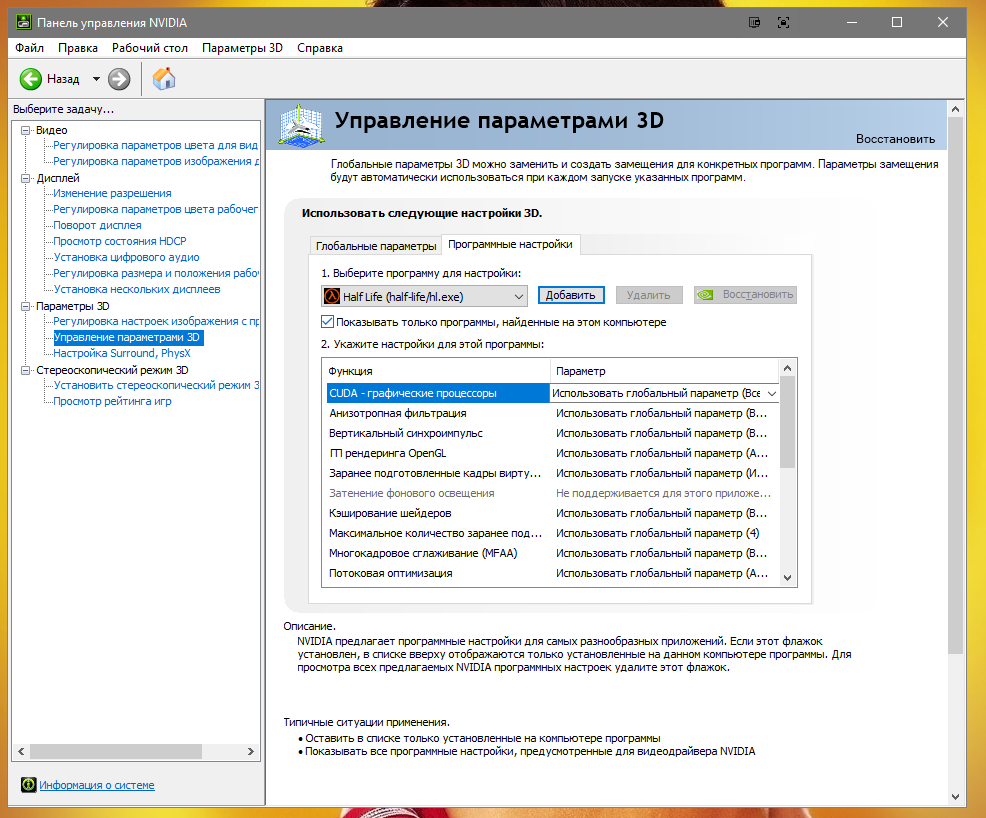
Task: Click the Параметр column header
Action: 665,371
